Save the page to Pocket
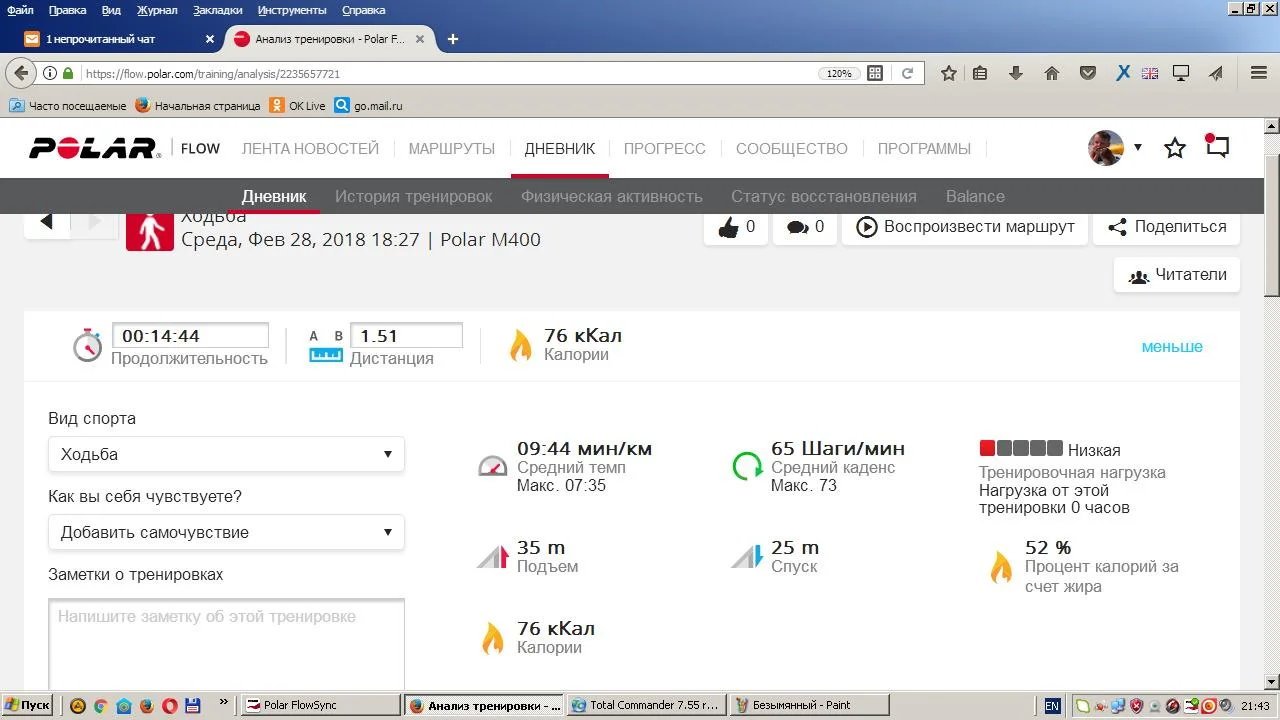This screenshot has width=1280, height=720. pyautogui.click(x=1088, y=73)
